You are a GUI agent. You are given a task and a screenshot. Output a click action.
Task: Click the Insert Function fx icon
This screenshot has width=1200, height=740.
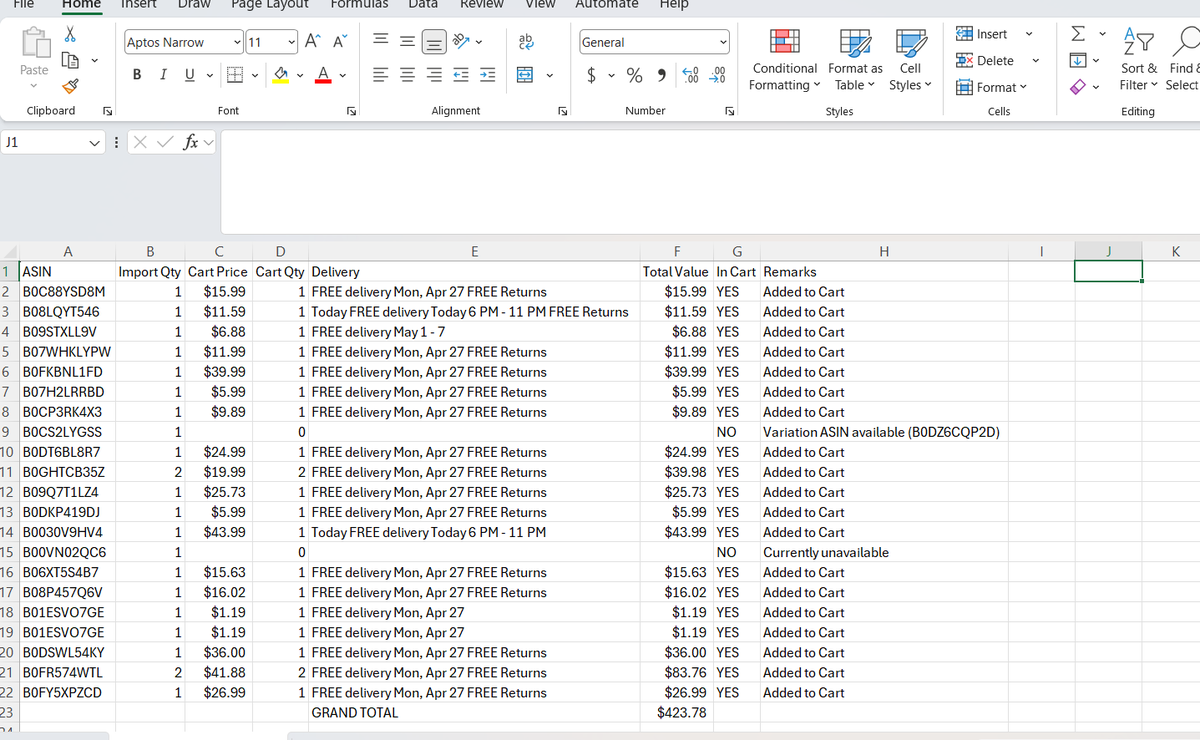click(190, 143)
